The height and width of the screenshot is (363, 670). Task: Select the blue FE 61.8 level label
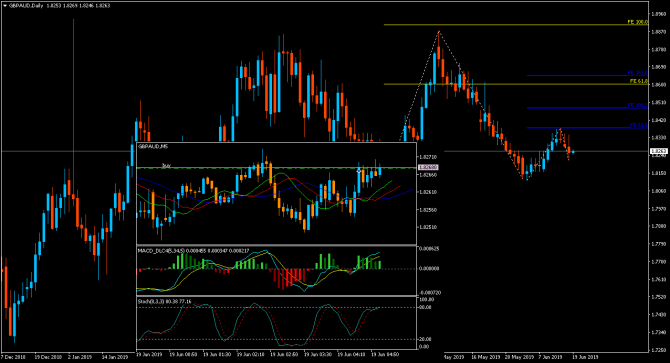[x=638, y=126]
